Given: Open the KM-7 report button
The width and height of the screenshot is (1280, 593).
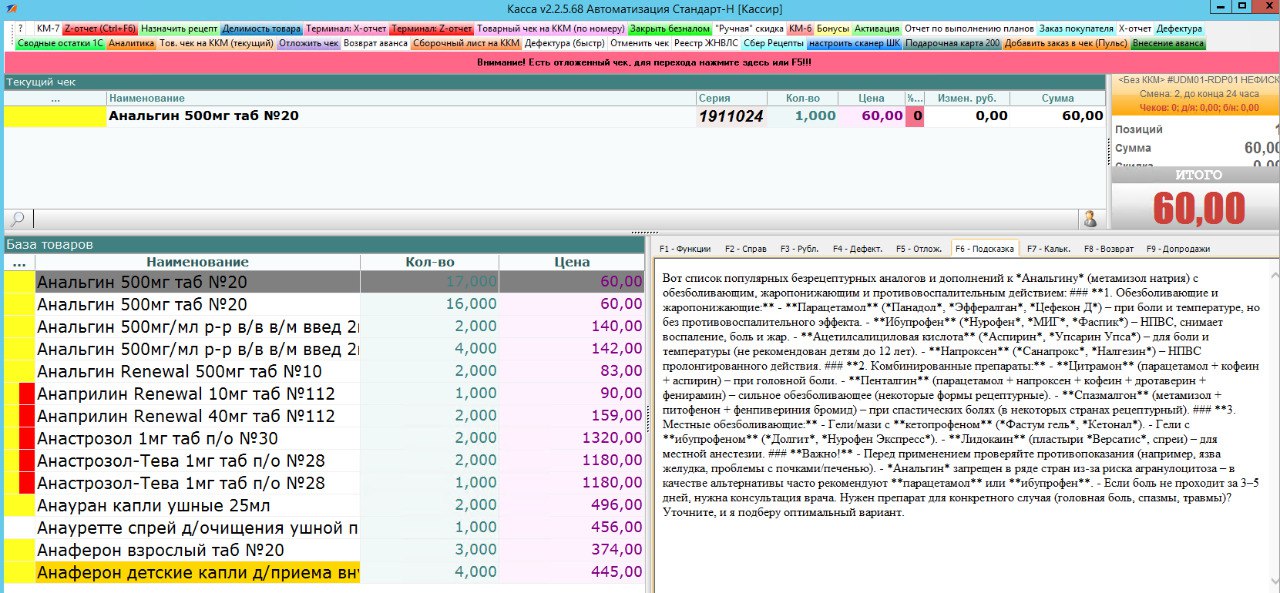Looking at the screenshot, I should pos(48,29).
